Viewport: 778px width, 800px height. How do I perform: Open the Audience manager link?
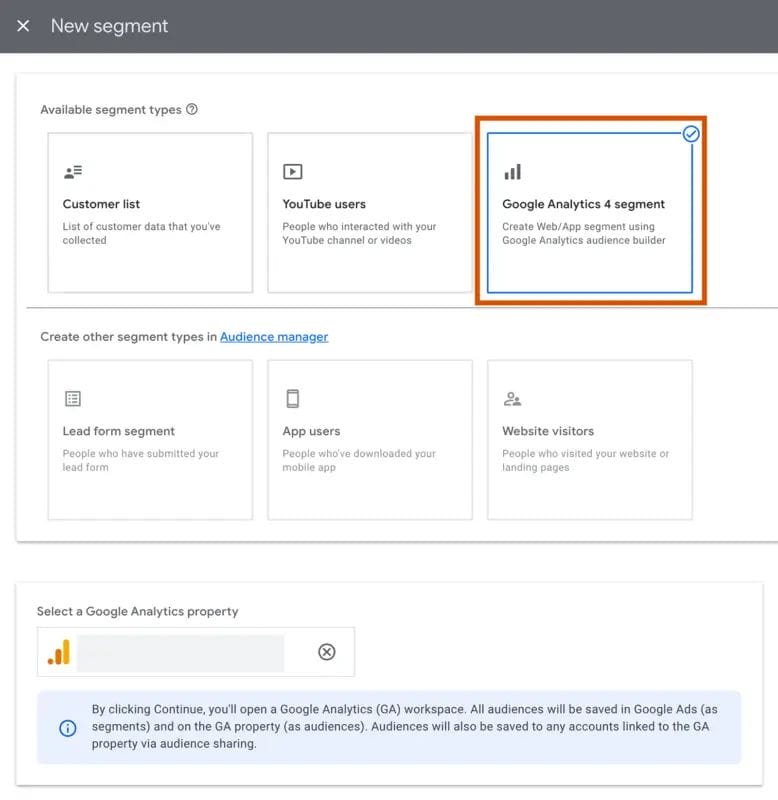click(x=274, y=337)
